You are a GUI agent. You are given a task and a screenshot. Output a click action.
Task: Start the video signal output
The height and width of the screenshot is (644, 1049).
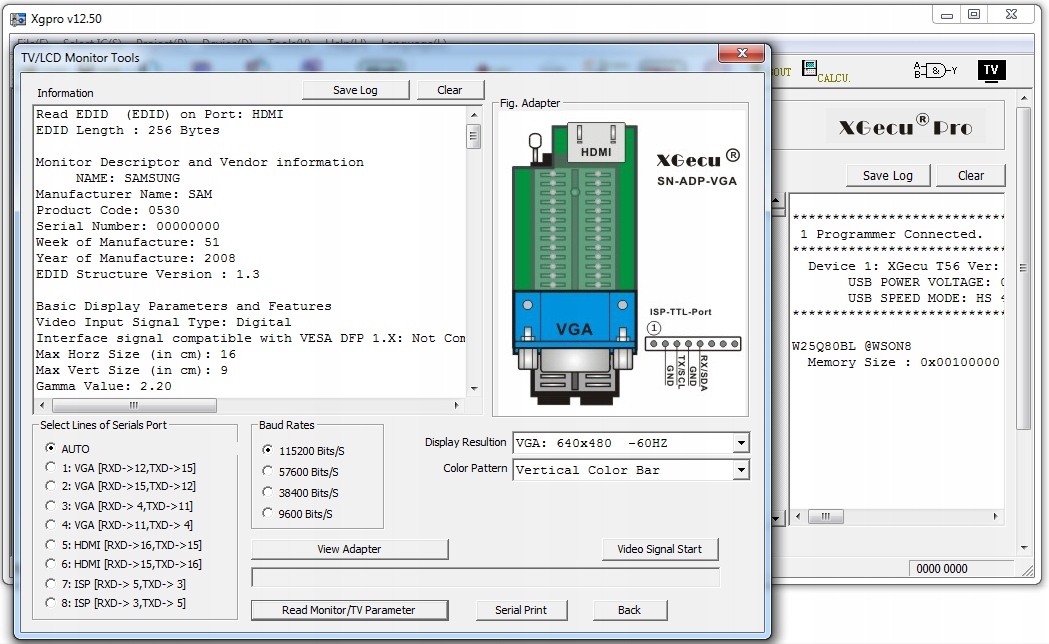pos(659,549)
